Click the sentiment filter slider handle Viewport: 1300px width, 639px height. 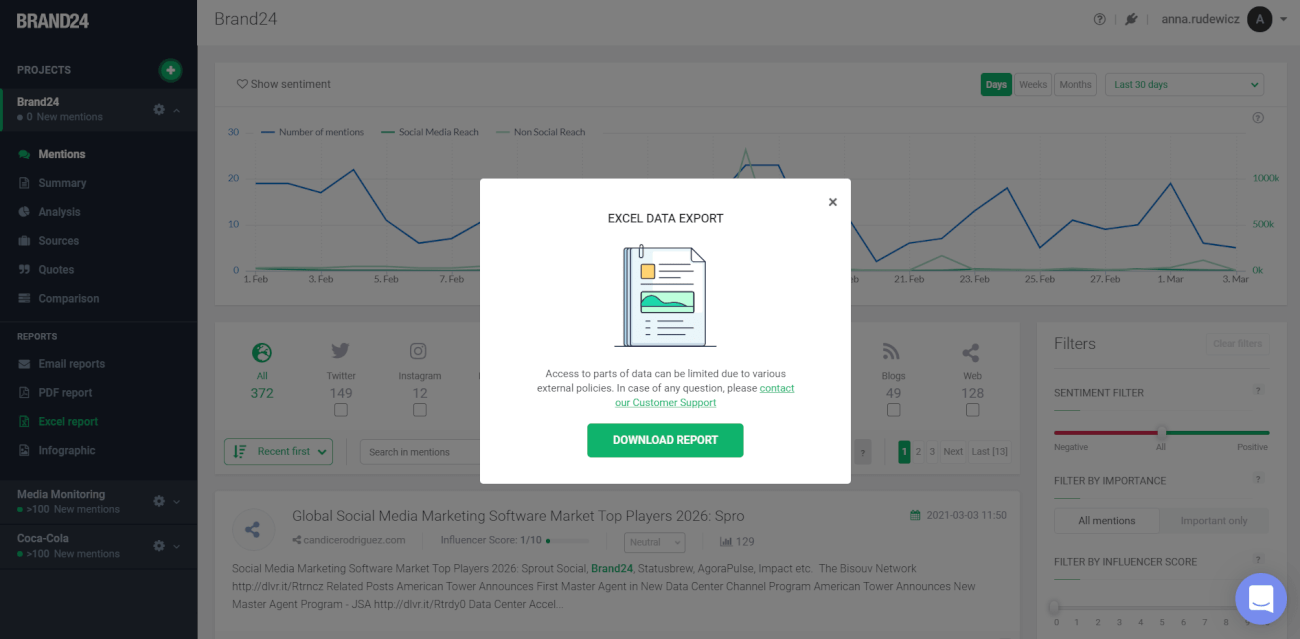(1161, 433)
